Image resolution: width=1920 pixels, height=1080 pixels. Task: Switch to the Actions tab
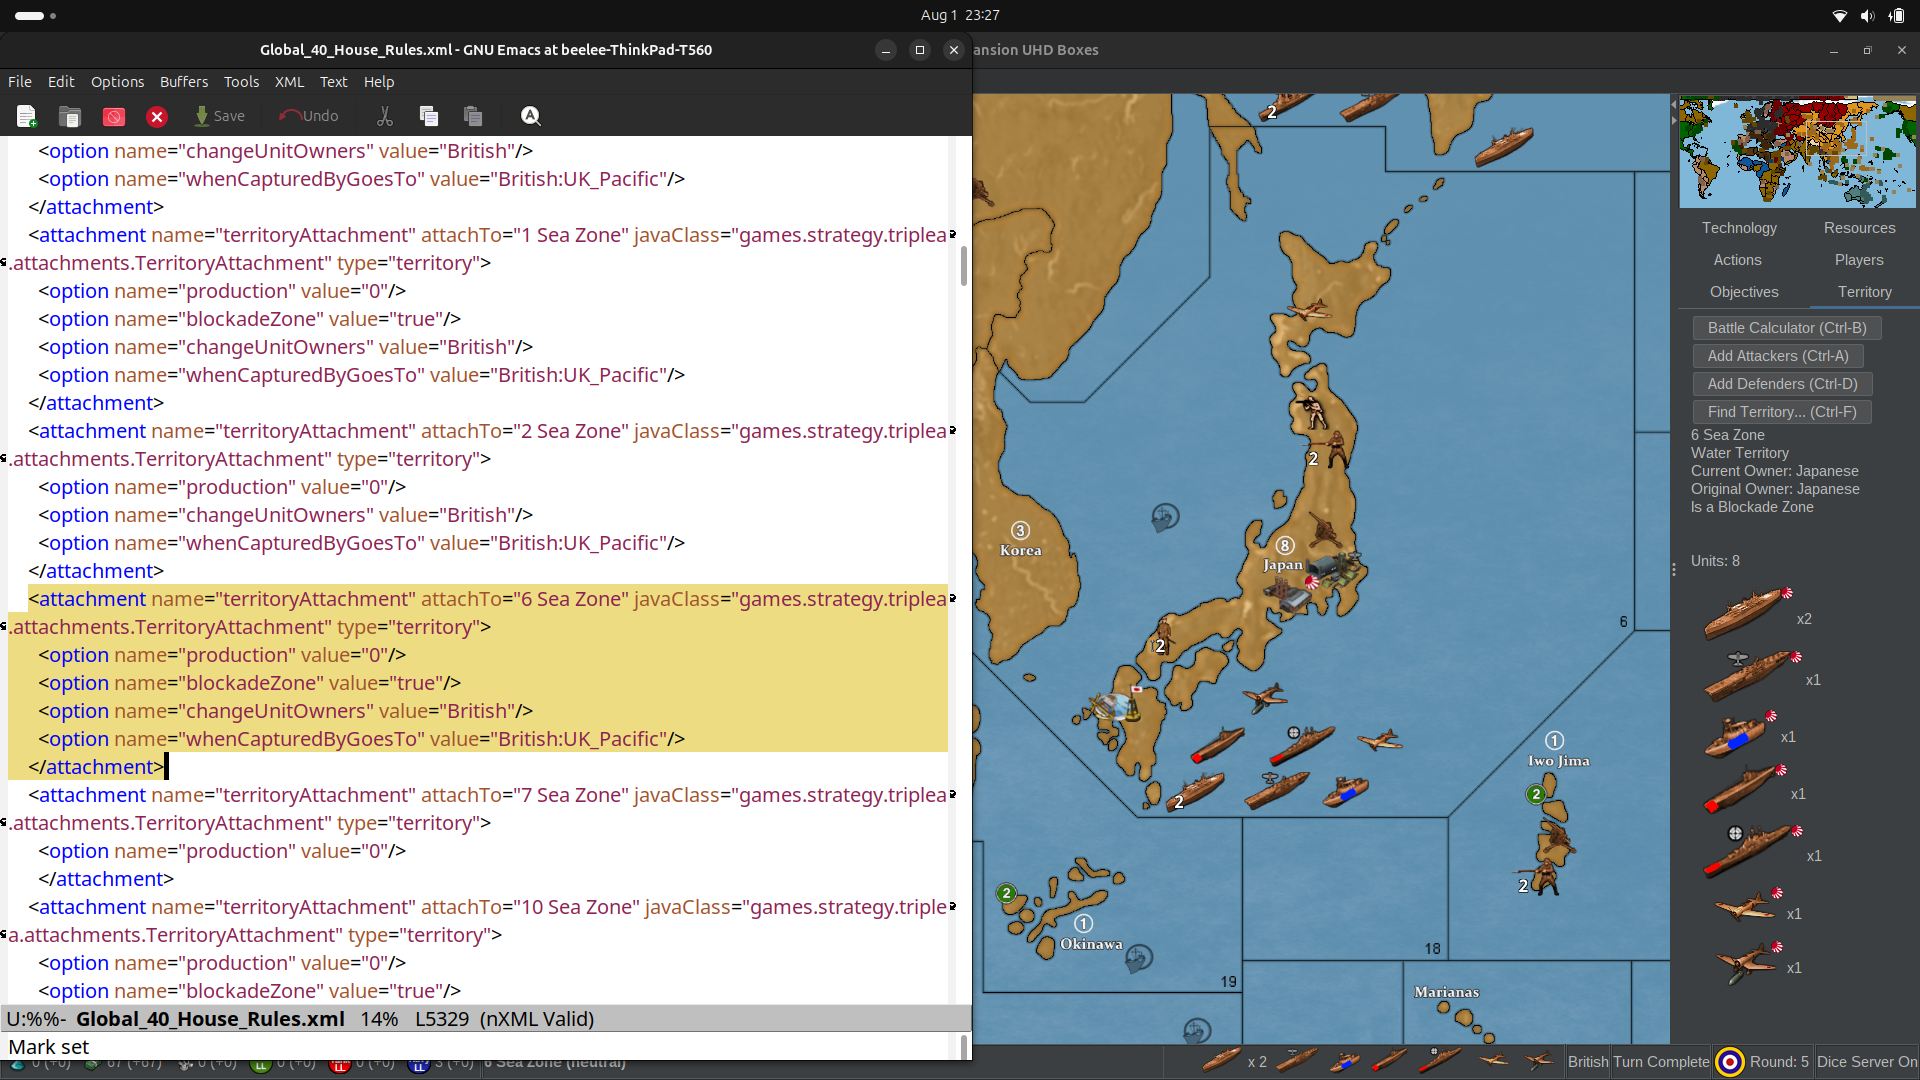click(x=1737, y=260)
